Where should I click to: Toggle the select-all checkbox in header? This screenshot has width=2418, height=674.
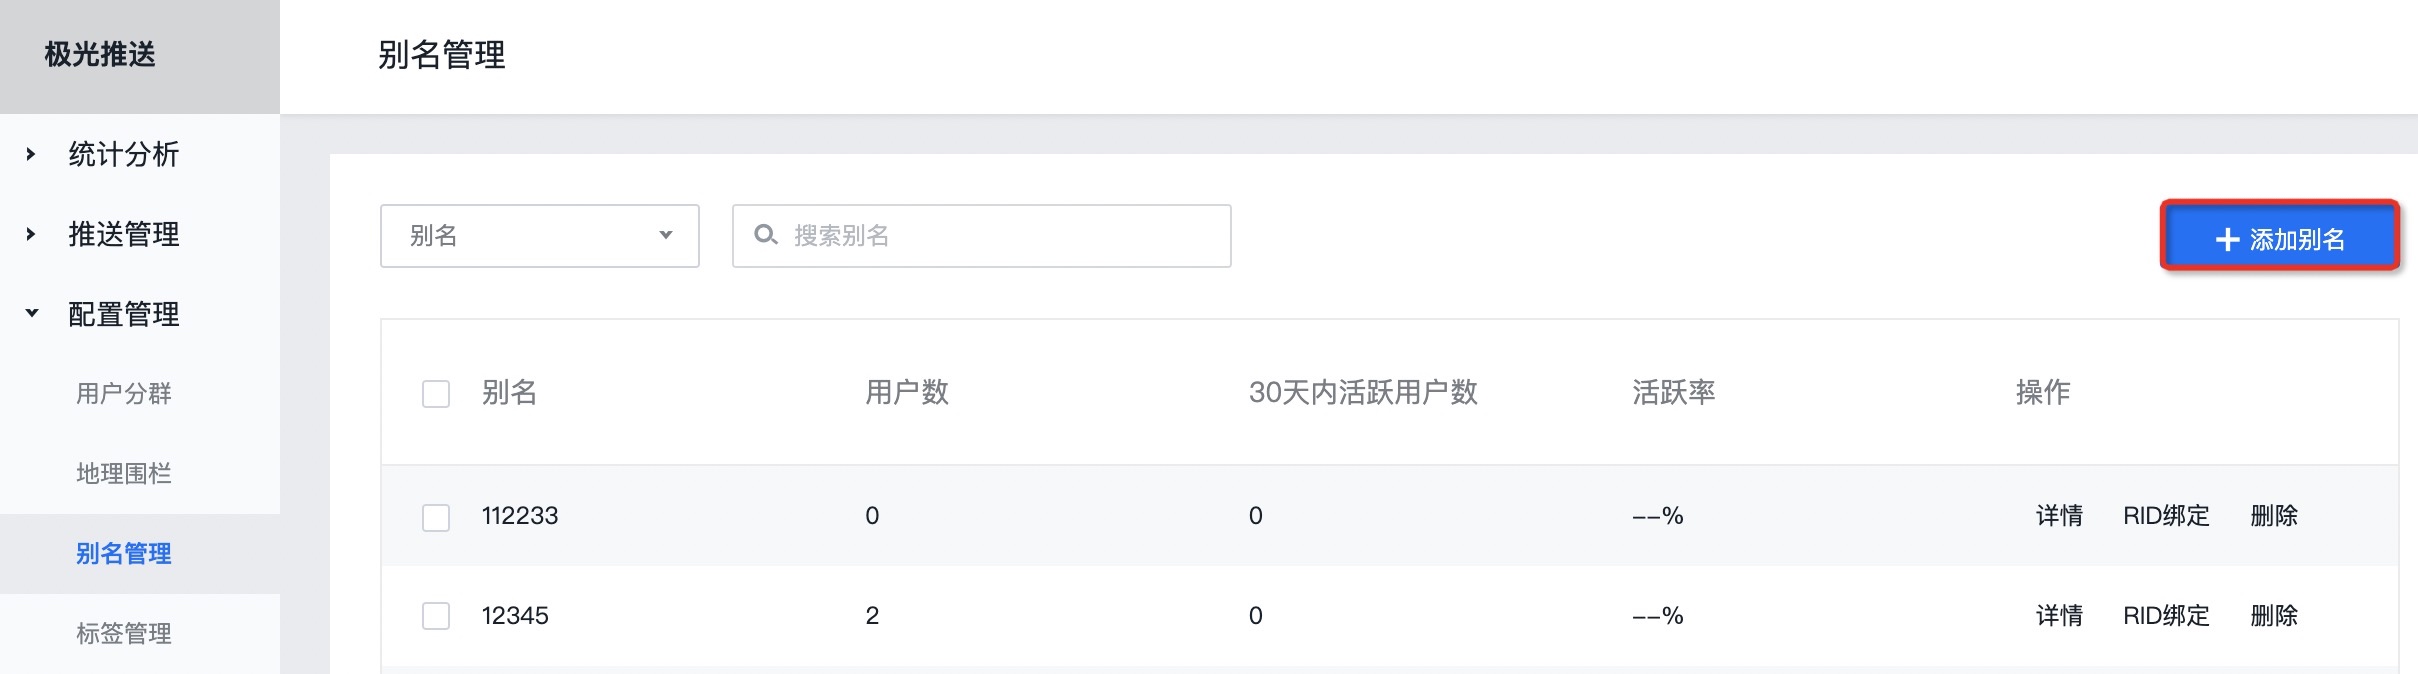point(436,394)
